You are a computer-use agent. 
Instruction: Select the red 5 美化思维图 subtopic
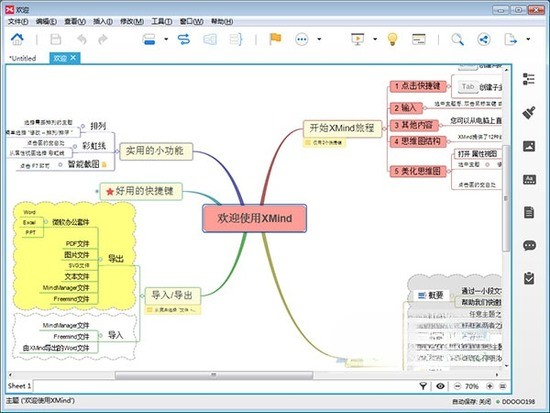point(418,171)
